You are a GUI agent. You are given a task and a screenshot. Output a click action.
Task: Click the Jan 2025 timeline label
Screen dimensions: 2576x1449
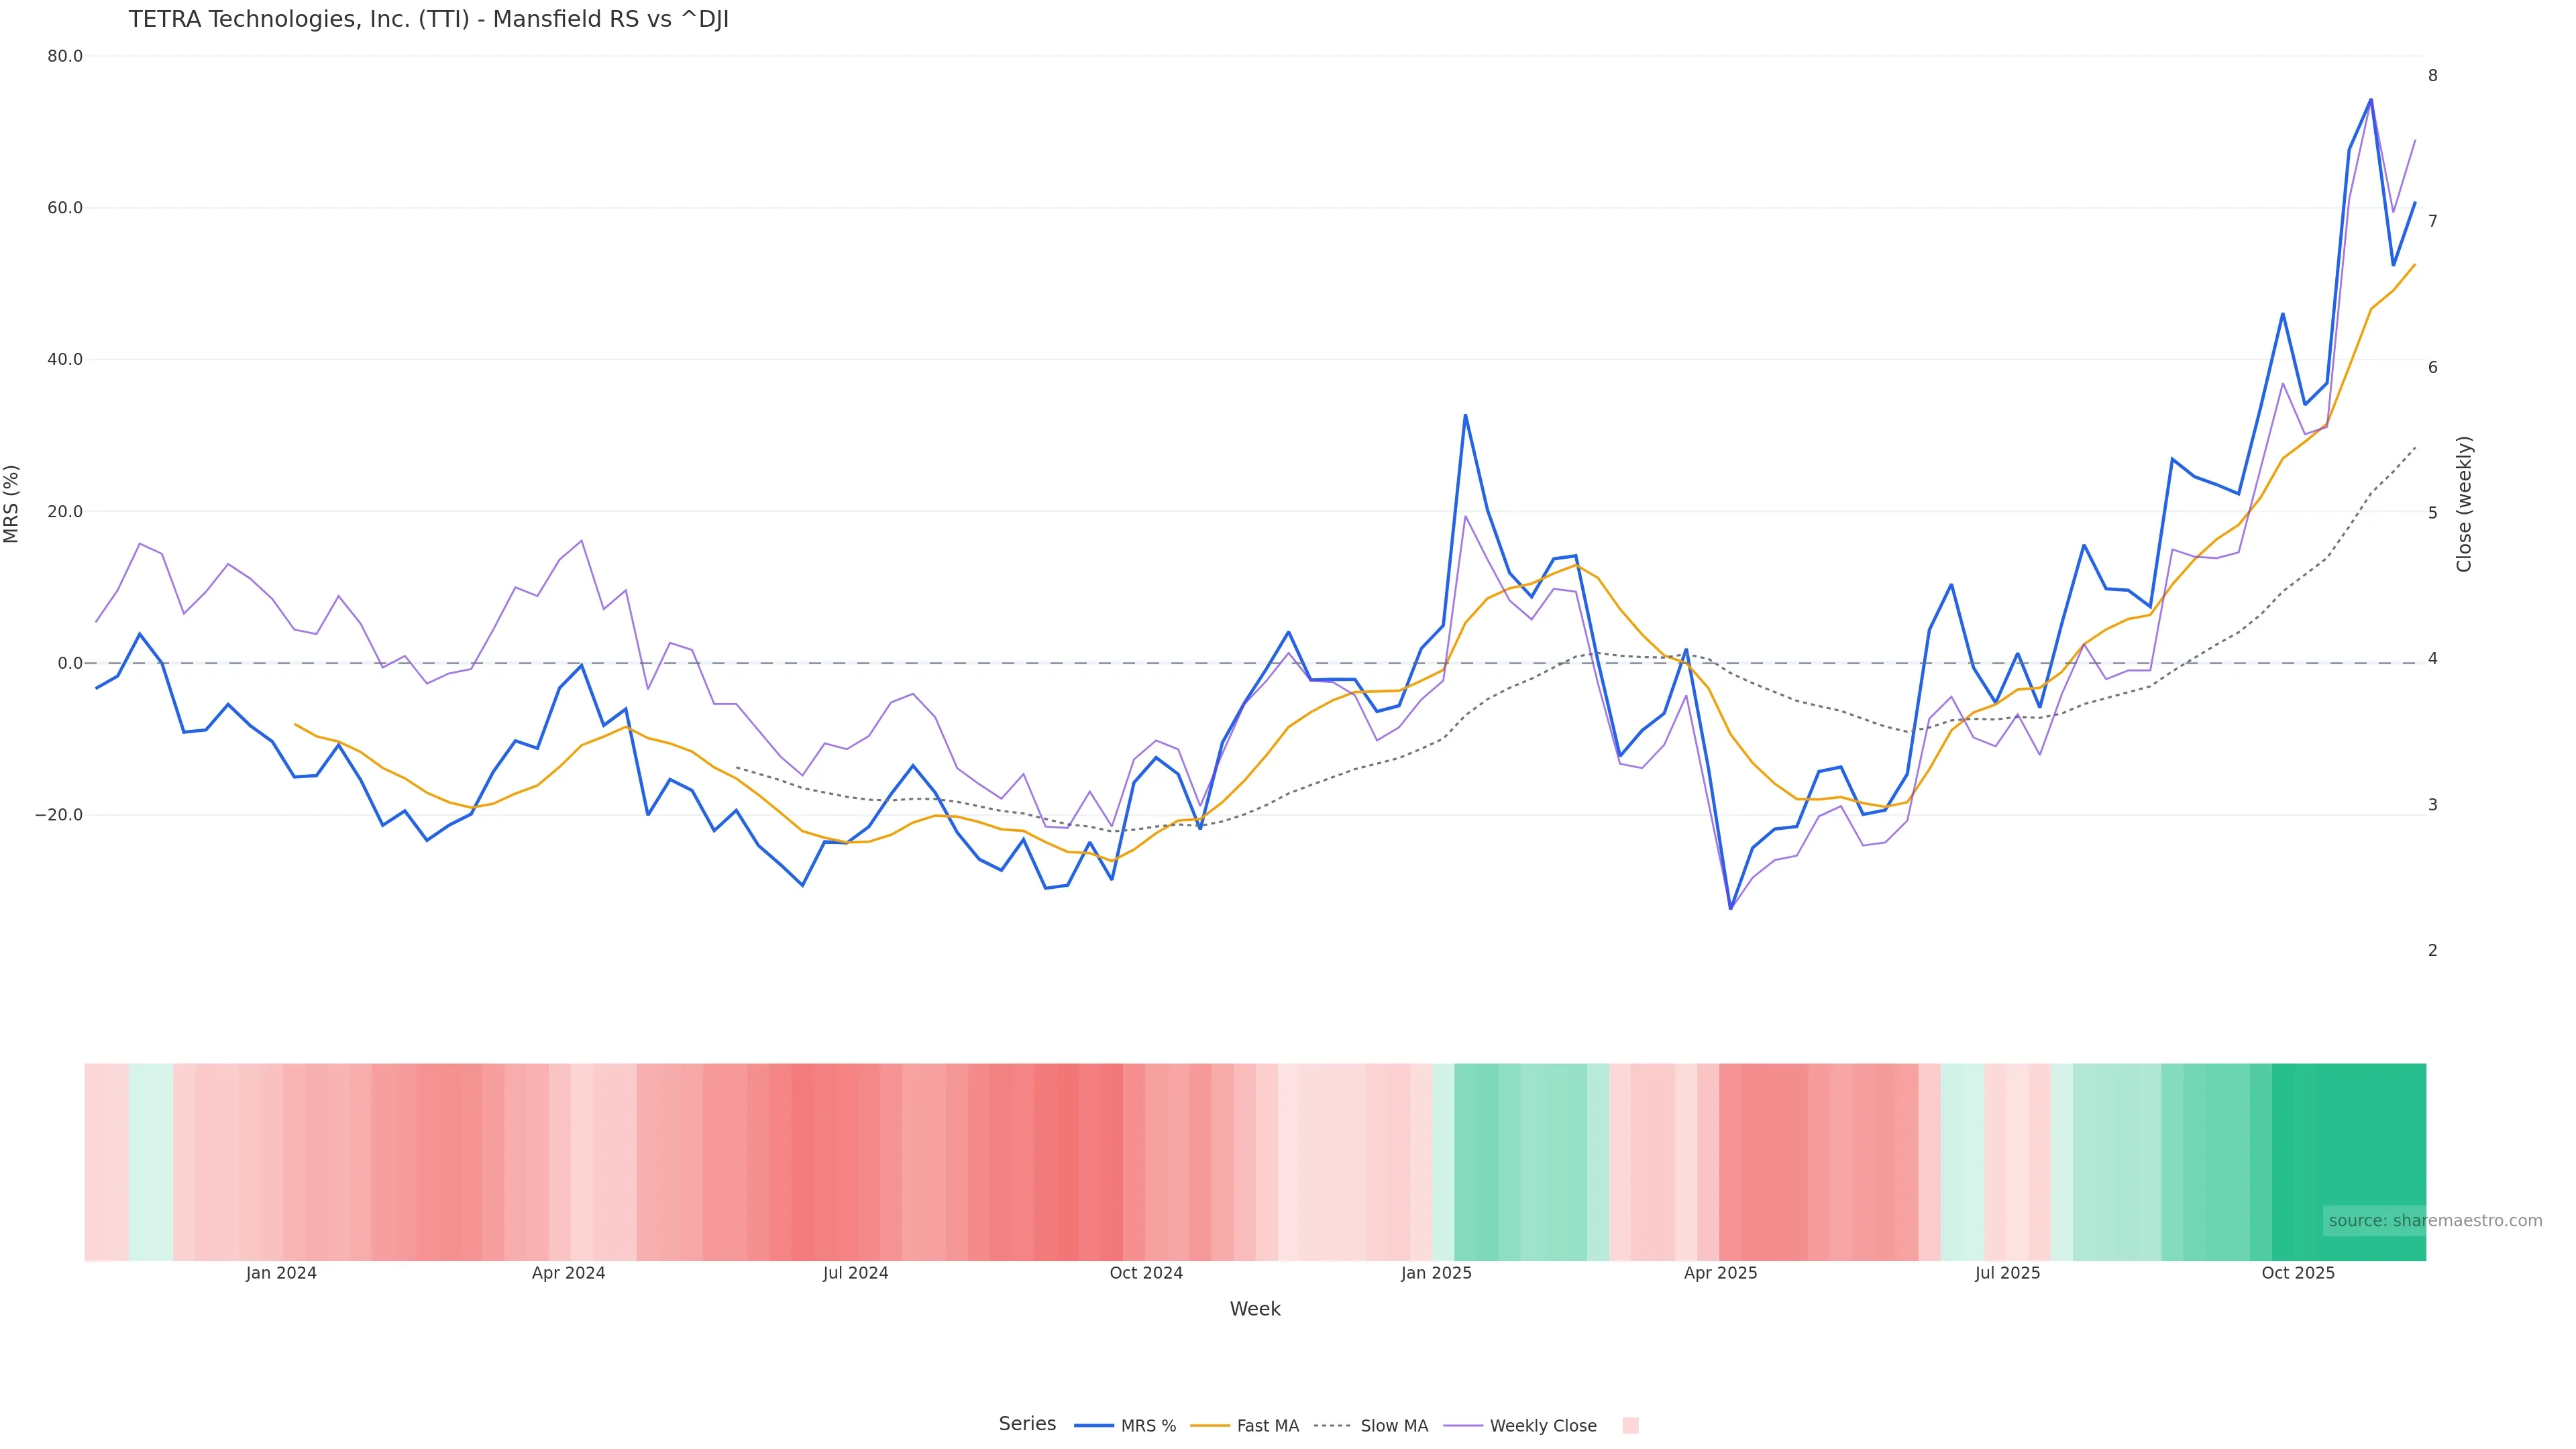[x=1436, y=1273]
